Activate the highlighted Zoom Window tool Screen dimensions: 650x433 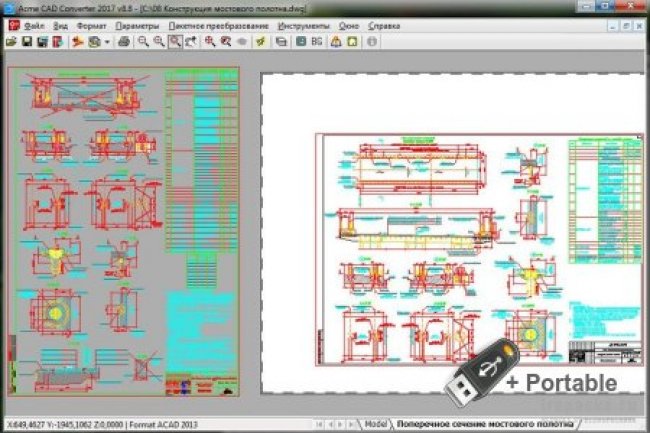[x=175, y=42]
